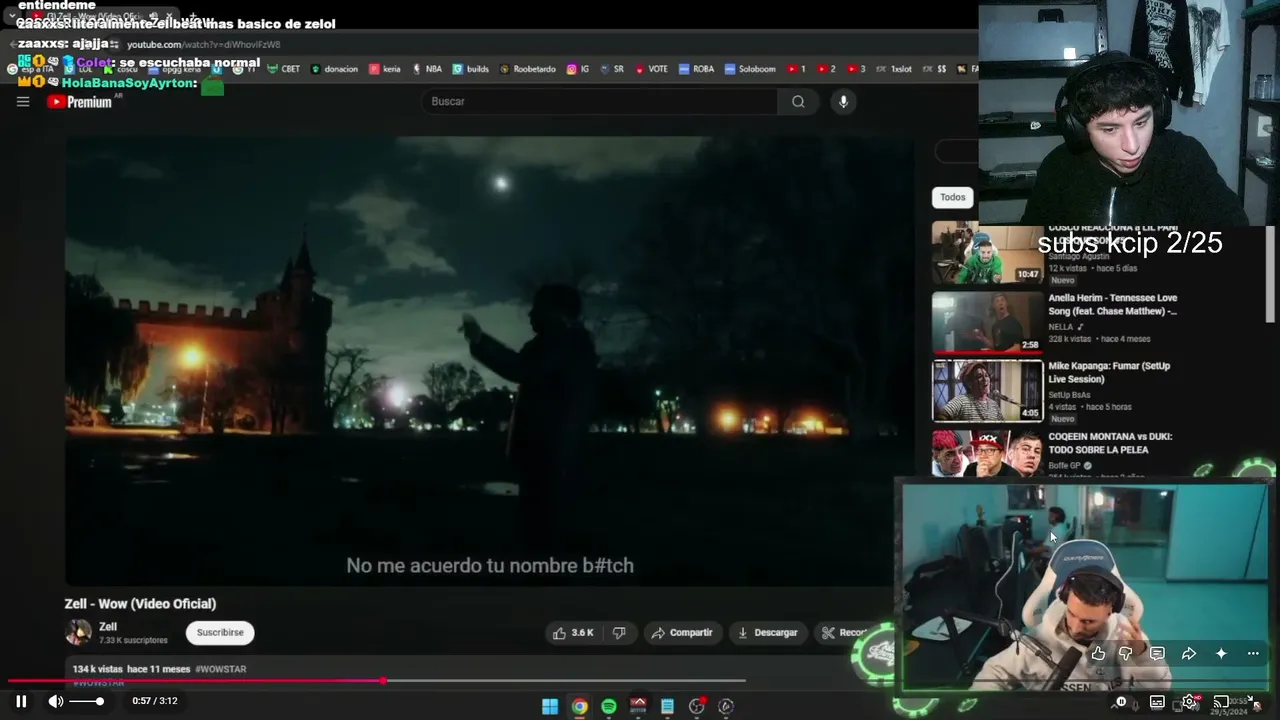The image size is (1280, 720).
Task: Open the VOTE bookmark
Action: coord(651,69)
